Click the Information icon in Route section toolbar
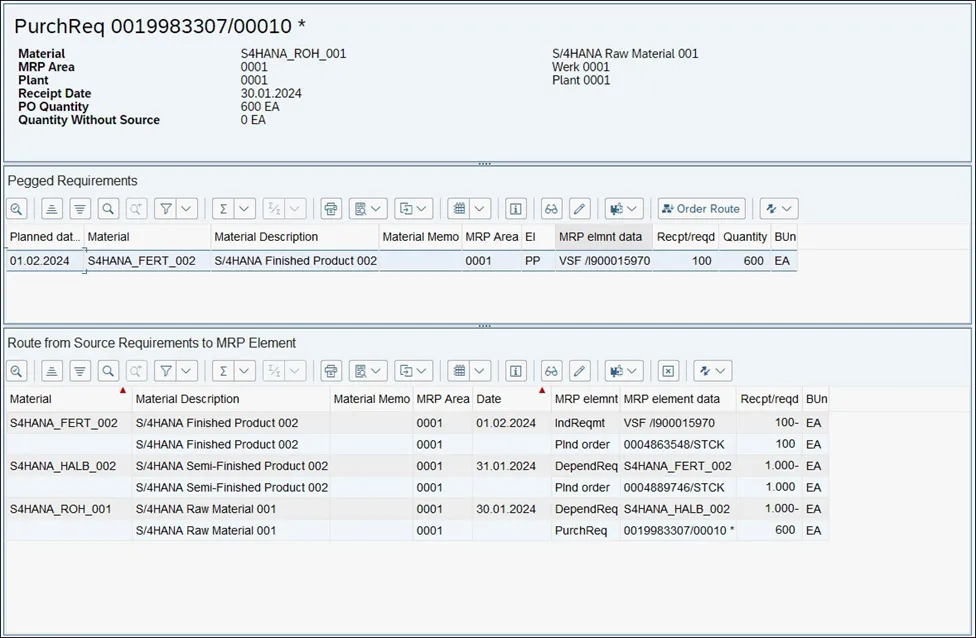 (x=516, y=370)
